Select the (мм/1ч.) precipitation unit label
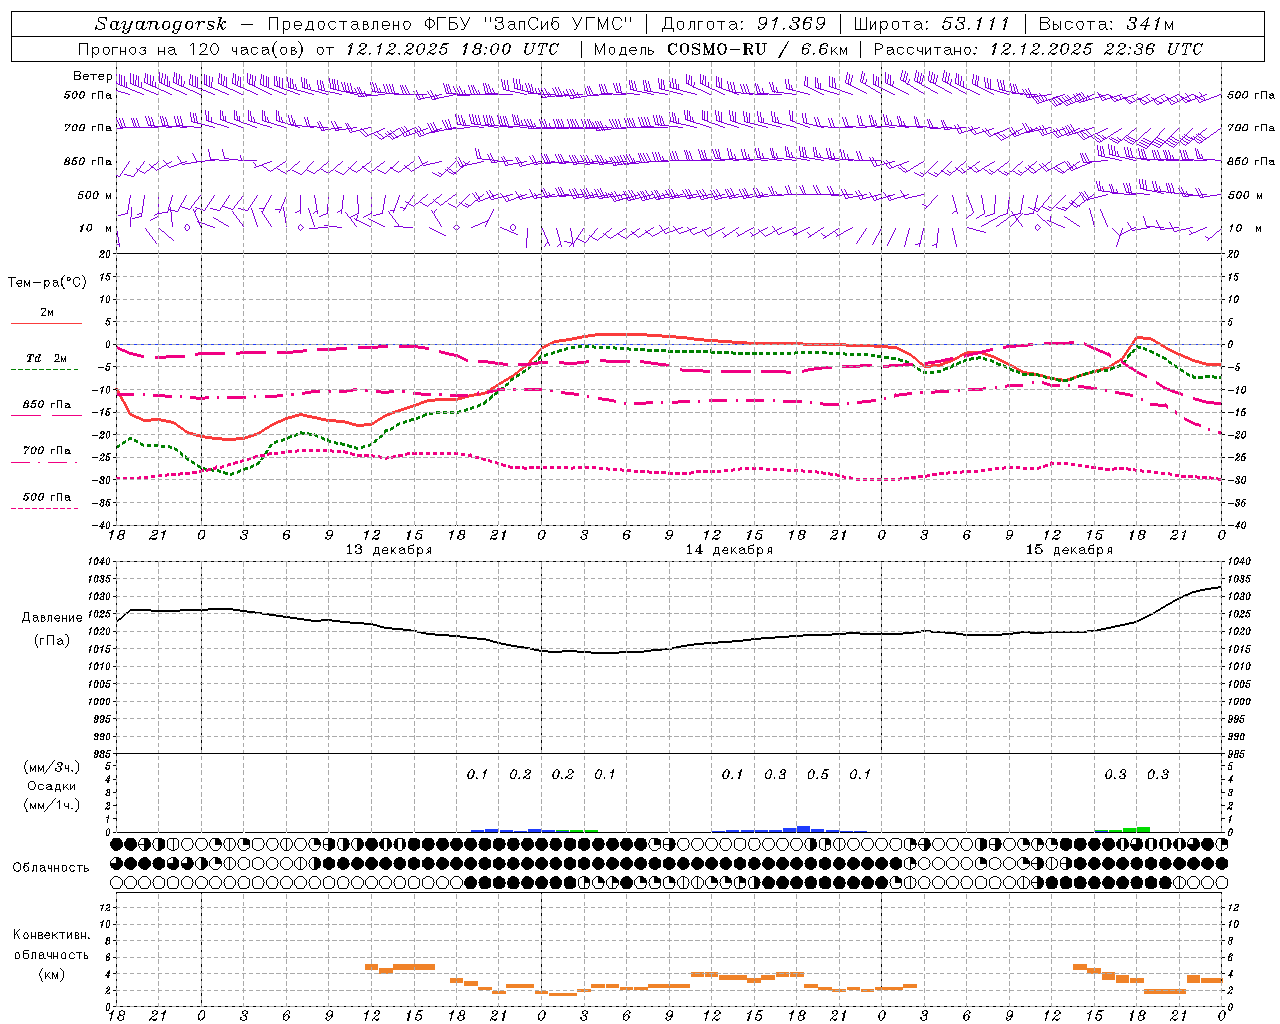 click(x=52, y=805)
